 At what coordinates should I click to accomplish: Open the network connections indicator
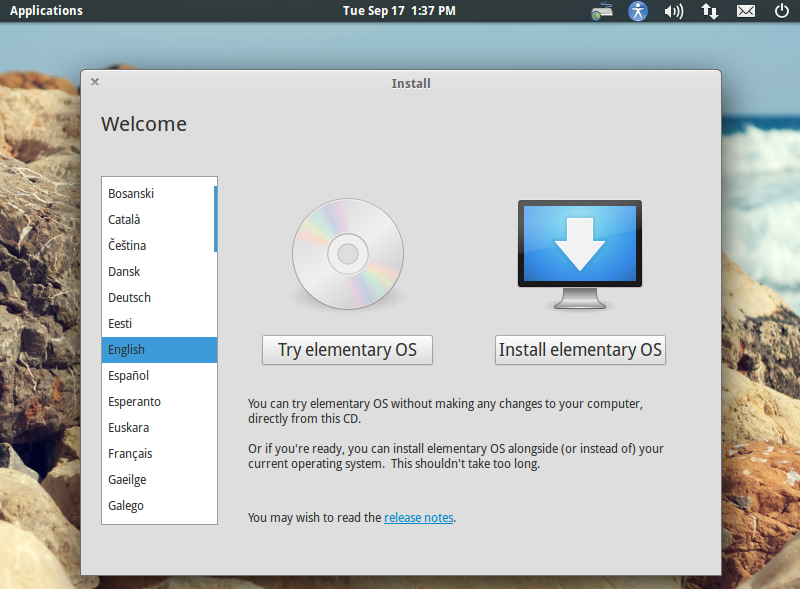tap(710, 11)
